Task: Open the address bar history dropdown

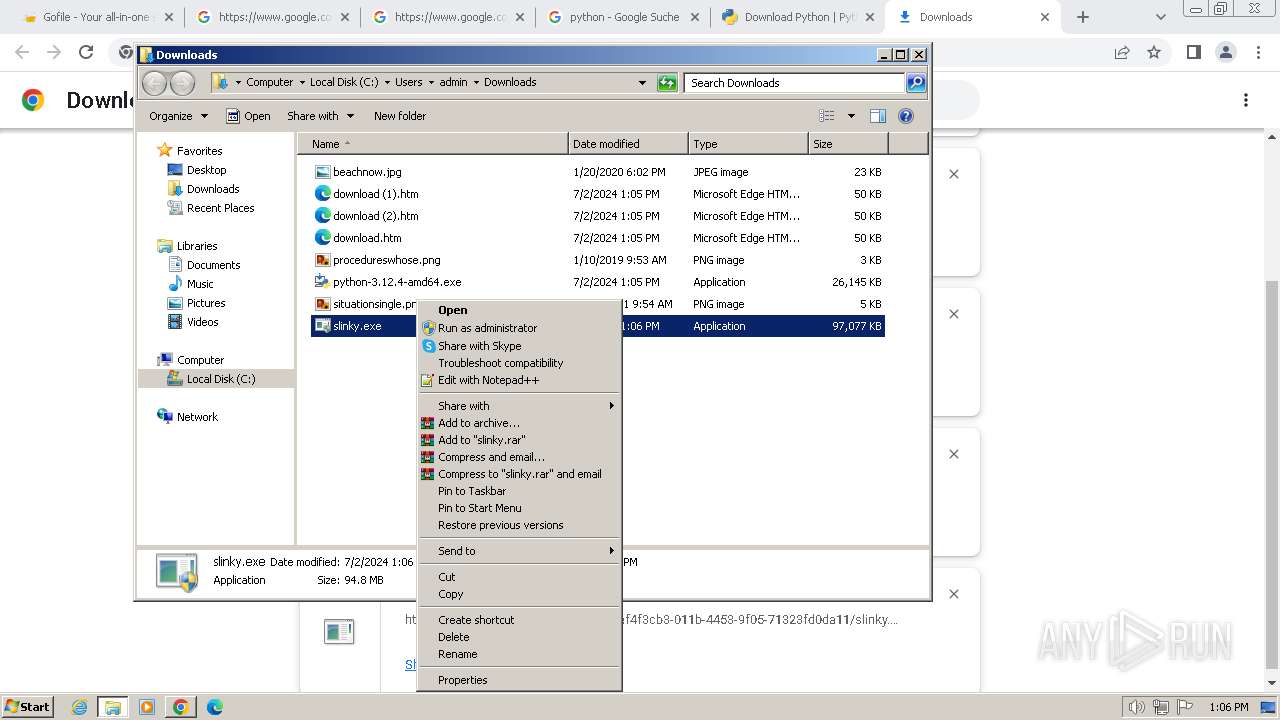Action: tap(642, 83)
